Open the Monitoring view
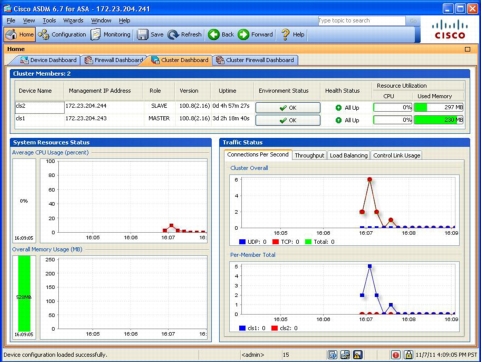This screenshot has height=364, width=482. (x=111, y=34)
